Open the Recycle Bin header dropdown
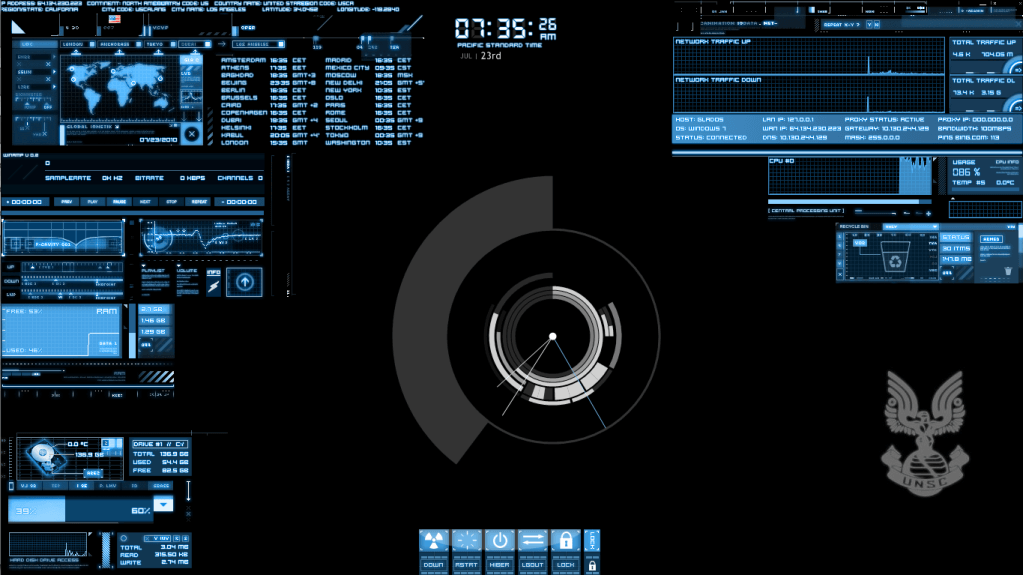This screenshot has height=575, width=1023. (x=935, y=226)
